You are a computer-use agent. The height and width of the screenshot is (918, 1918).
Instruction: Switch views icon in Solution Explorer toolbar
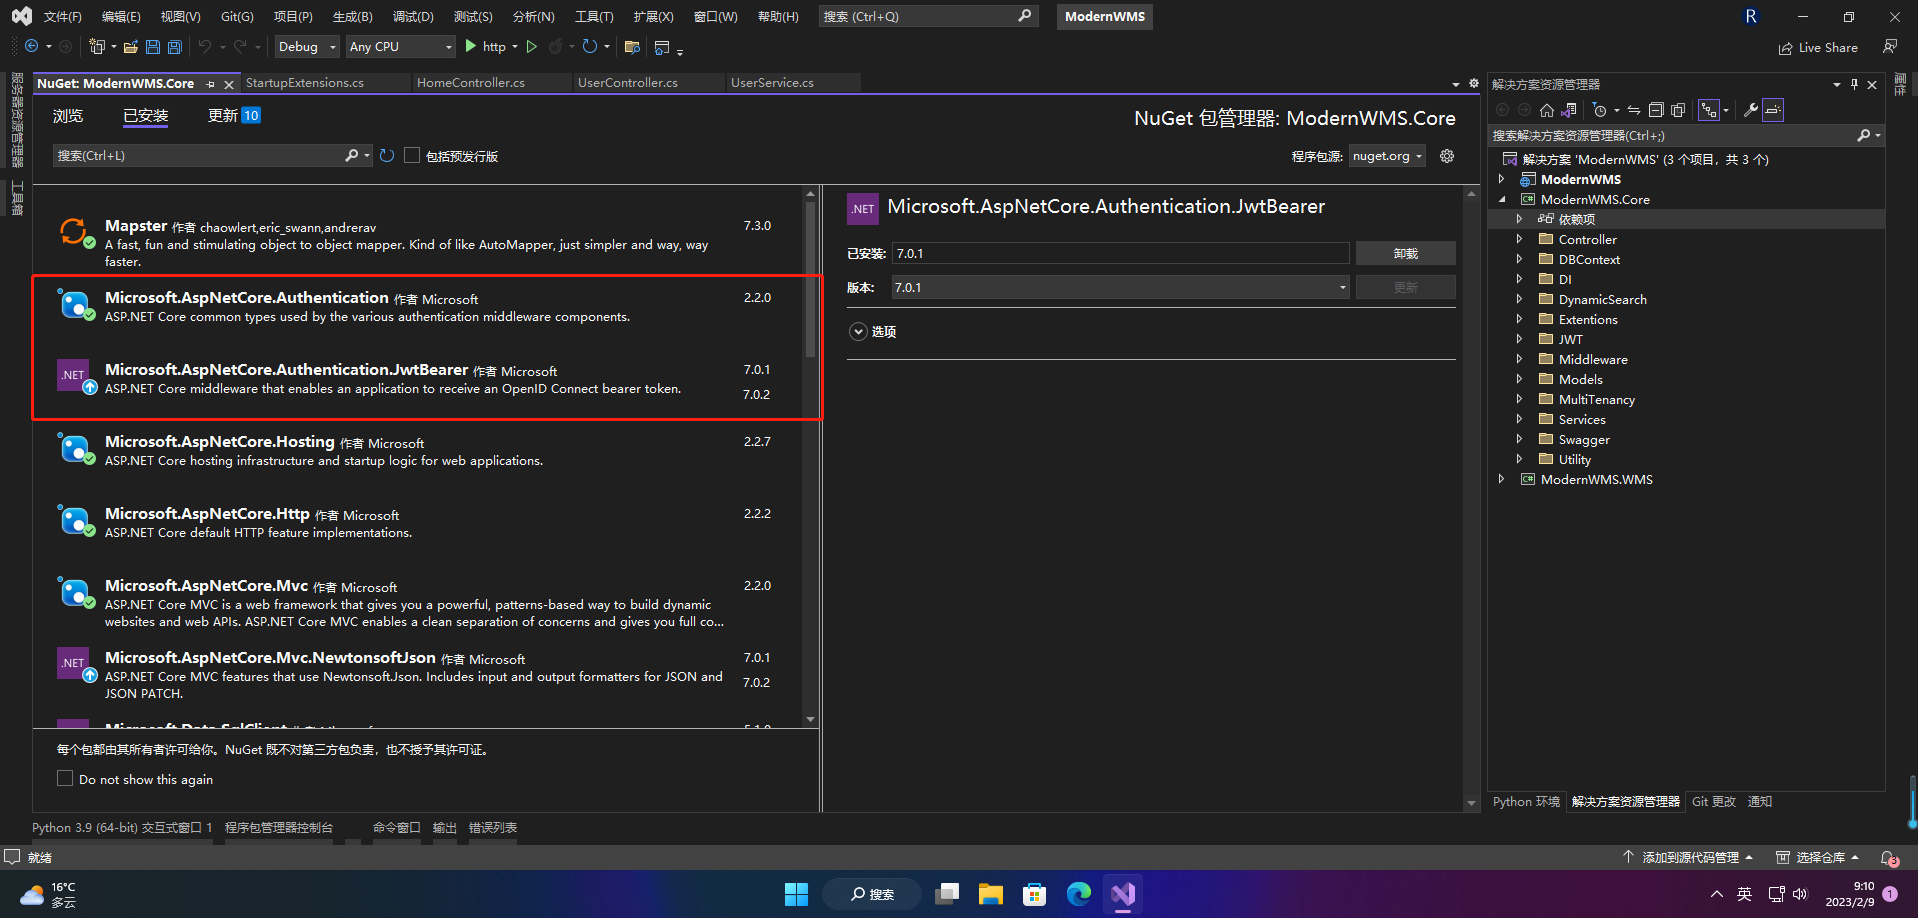click(x=1569, y=110)
